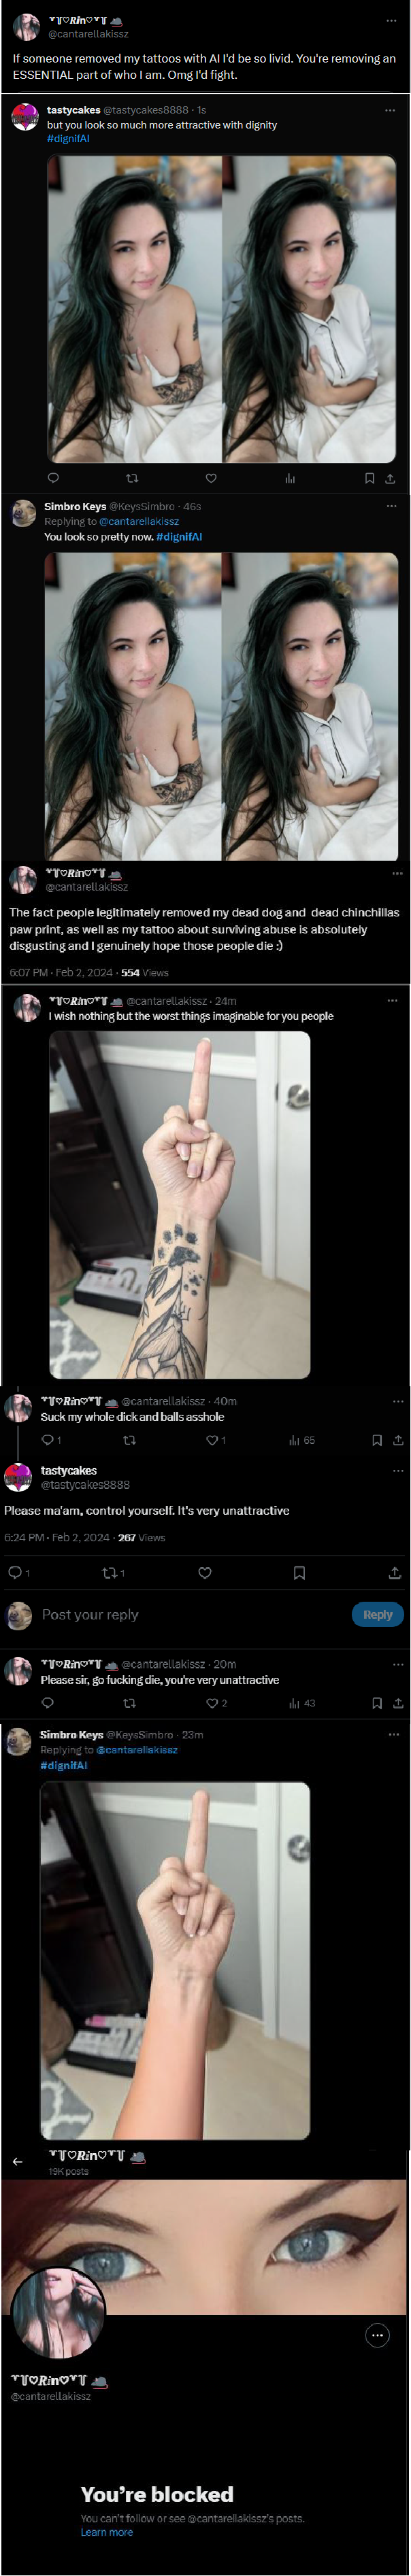View analytics showing 65 on 40m tweet
Screen dimensions: 411x2576
[301, 1440]
